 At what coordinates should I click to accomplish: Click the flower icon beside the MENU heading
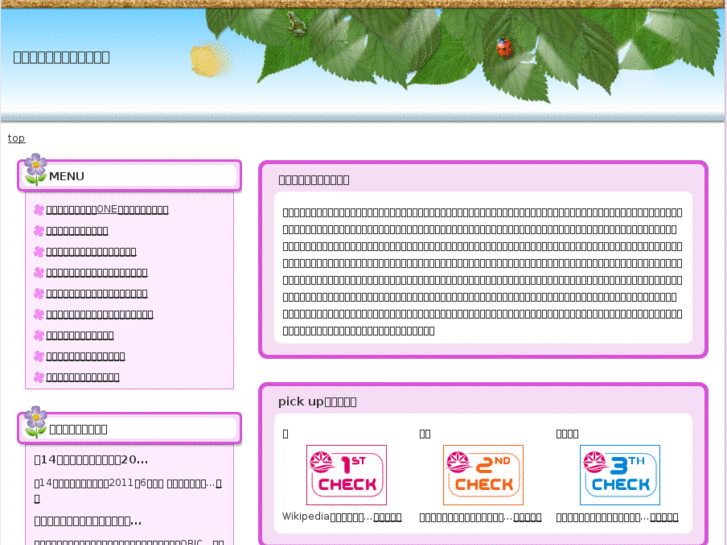(36, 169)
